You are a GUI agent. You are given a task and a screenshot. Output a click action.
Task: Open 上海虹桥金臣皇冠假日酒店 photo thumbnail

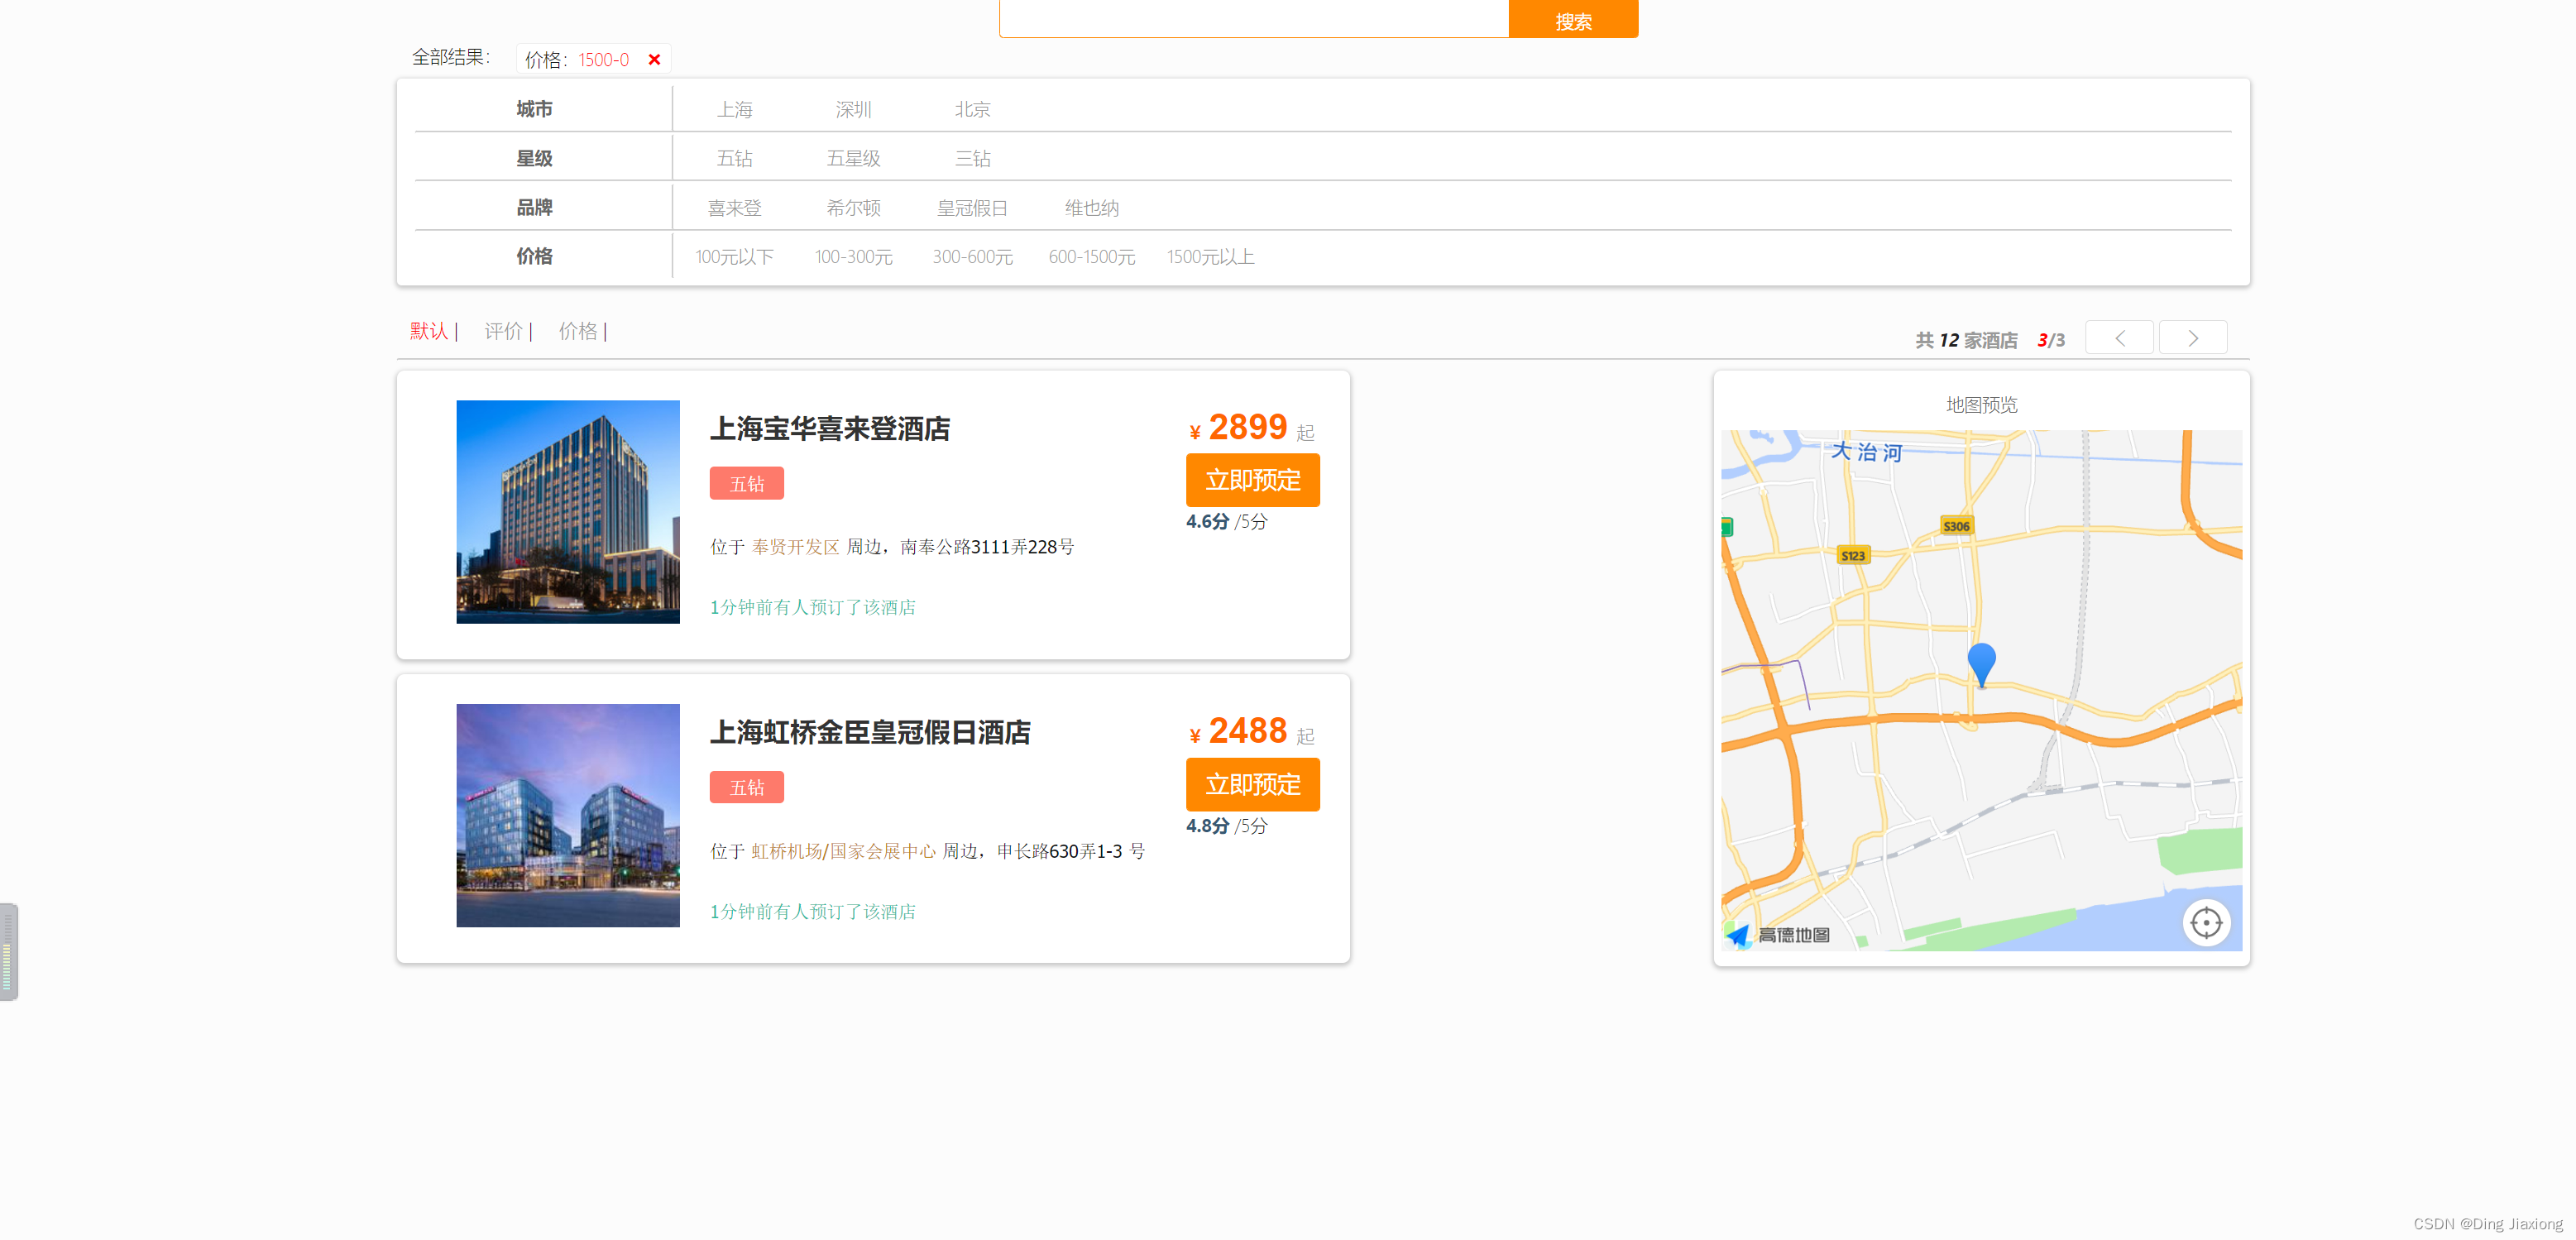coord(568,815)
